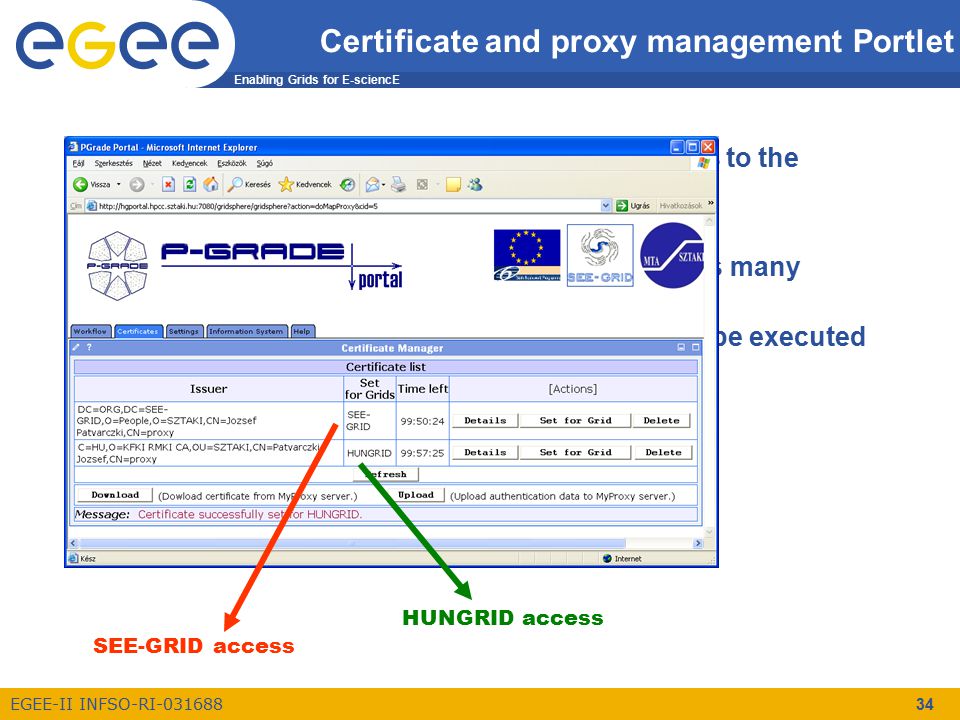Open Kedvencek favorites star
960x720 pixels.
pyautogui.click(x=285, y=184)
